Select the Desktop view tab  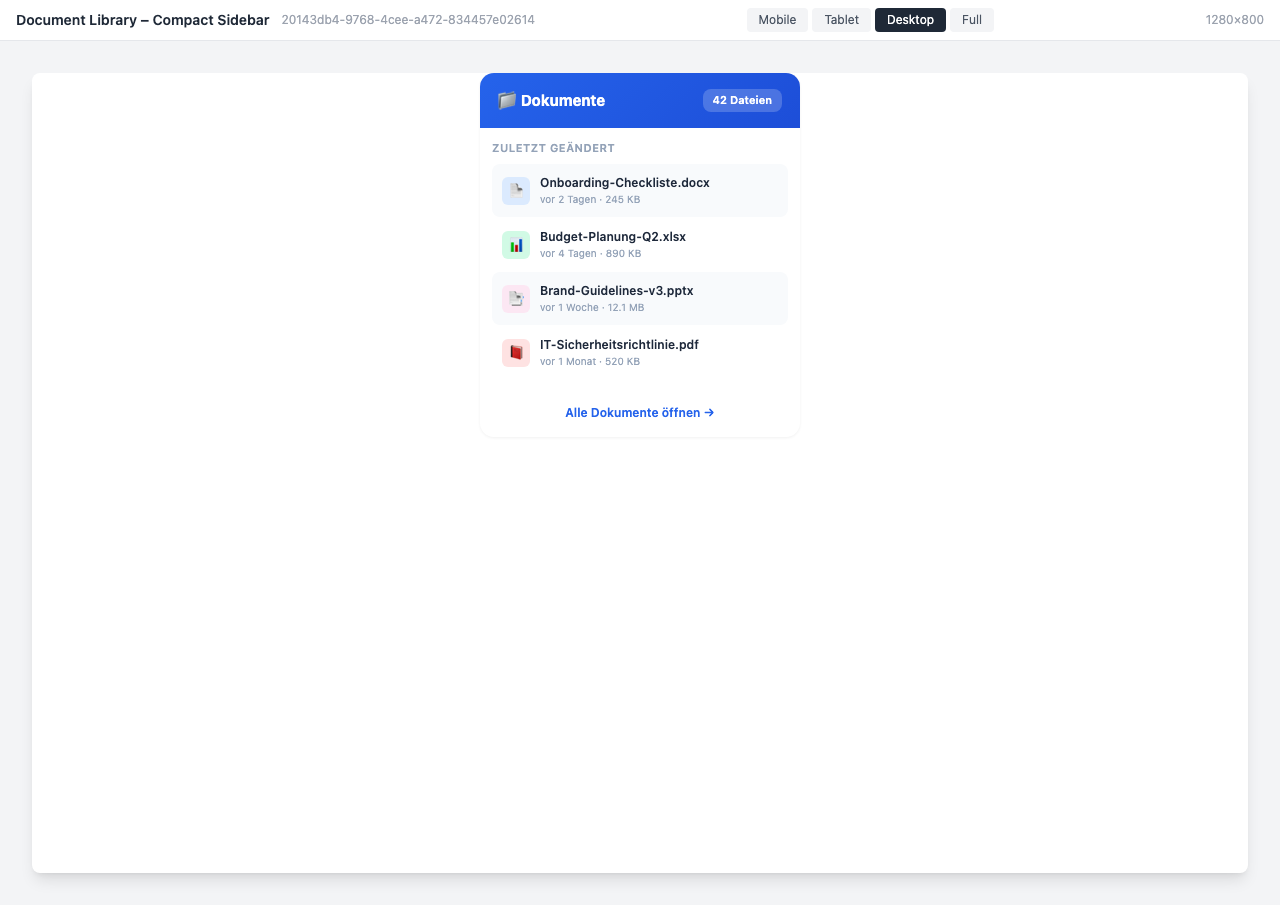click(910, 19)
